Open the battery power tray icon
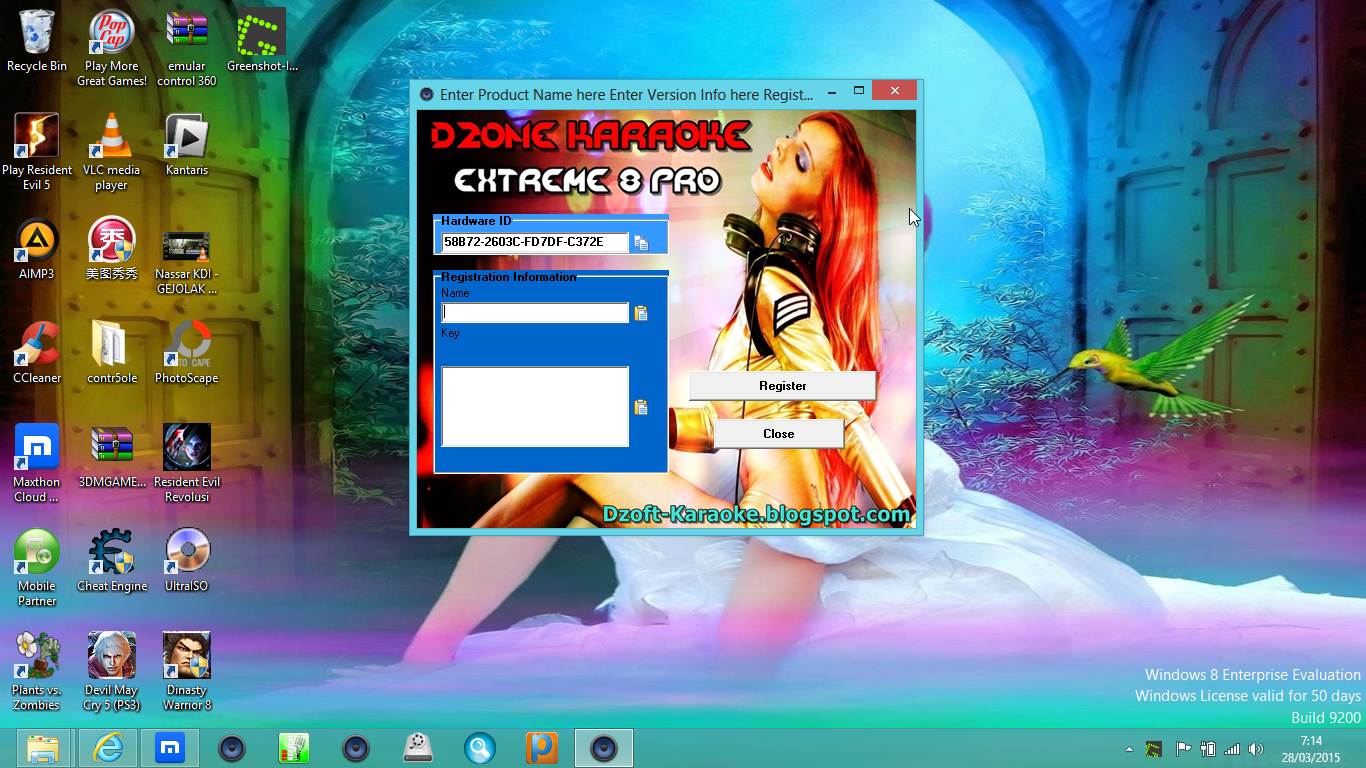The image size is (1366, 768). click(x=1208, y=748)
